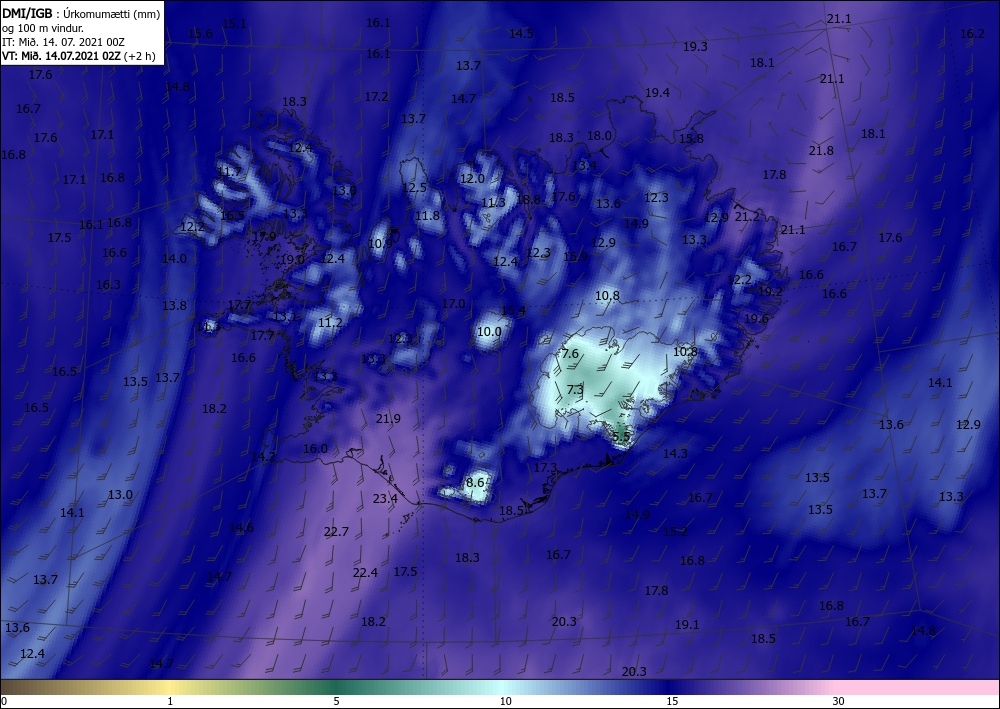Click the '1' tick on color scale
The height and width of the screenshot is (709, 1000).
(170, 701)
